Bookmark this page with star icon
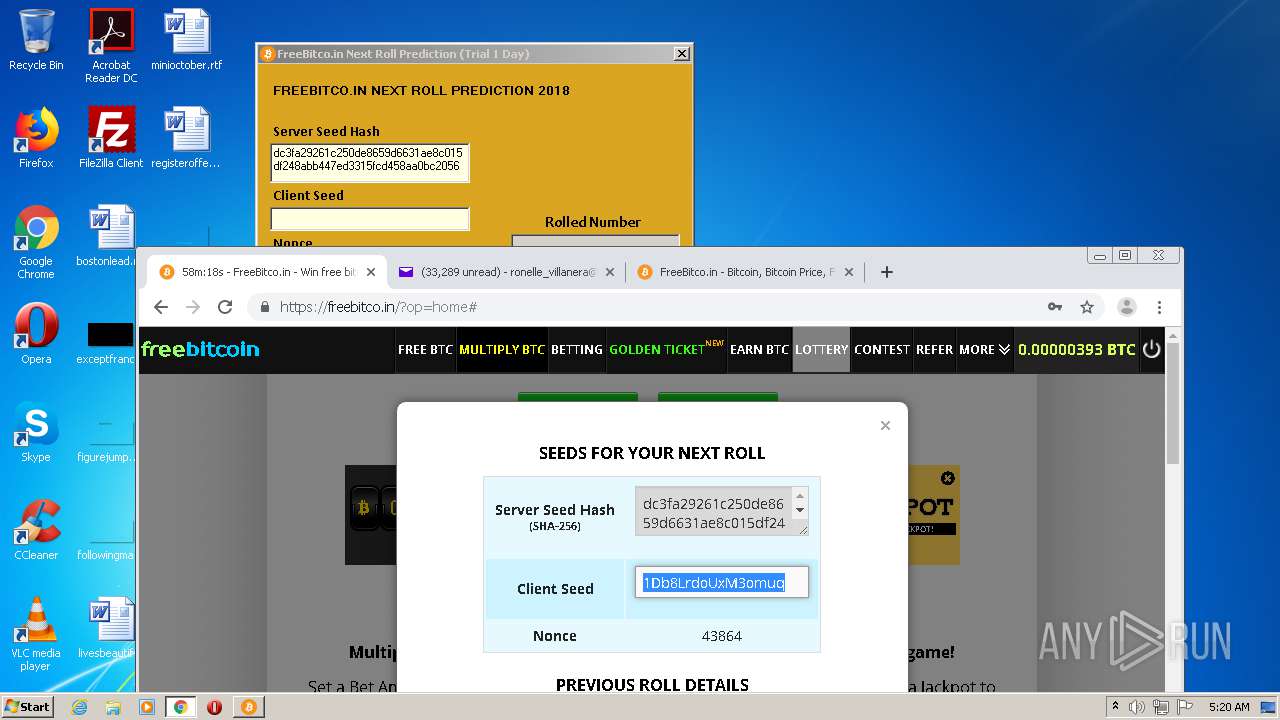 coord(1087,307)
